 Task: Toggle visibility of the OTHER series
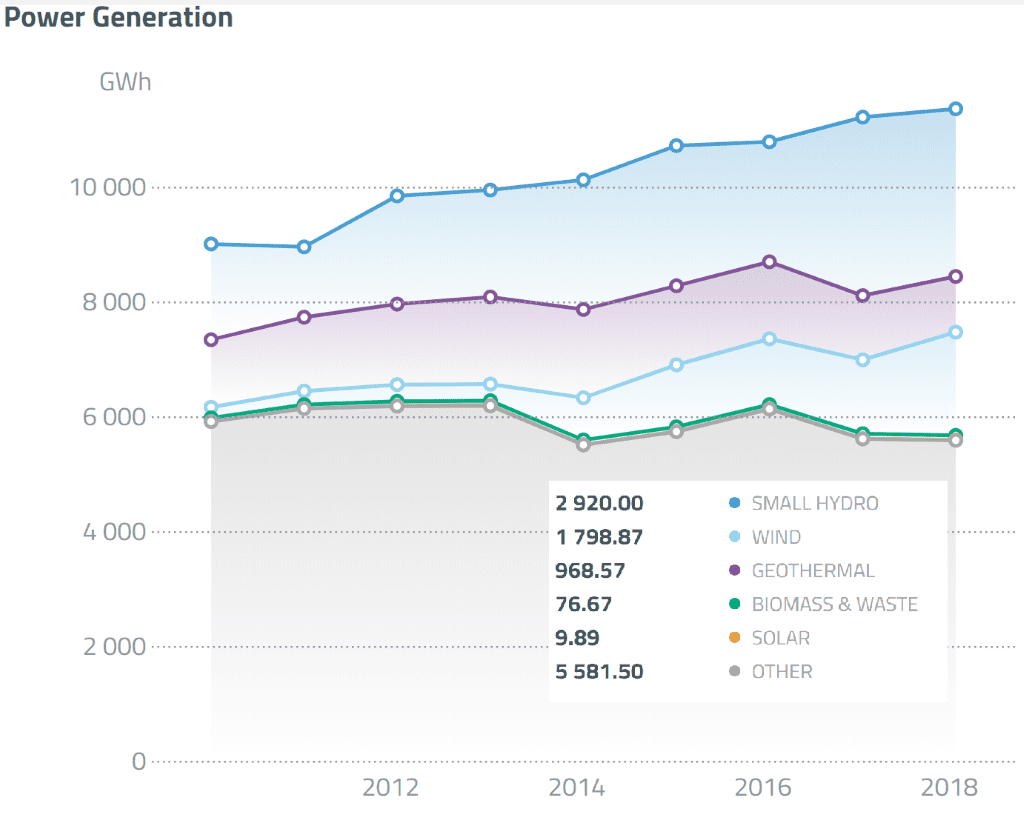782,671
